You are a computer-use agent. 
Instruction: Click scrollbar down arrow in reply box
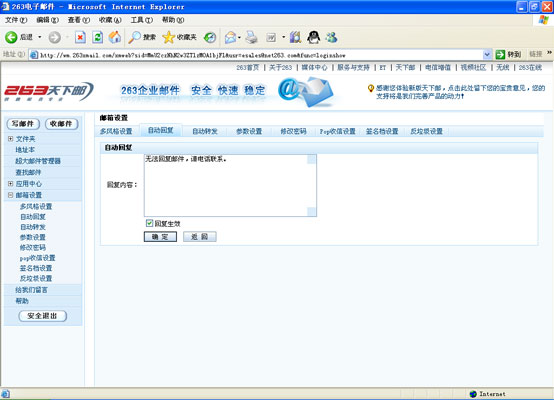pyautogui.click(x=312, y=212)
